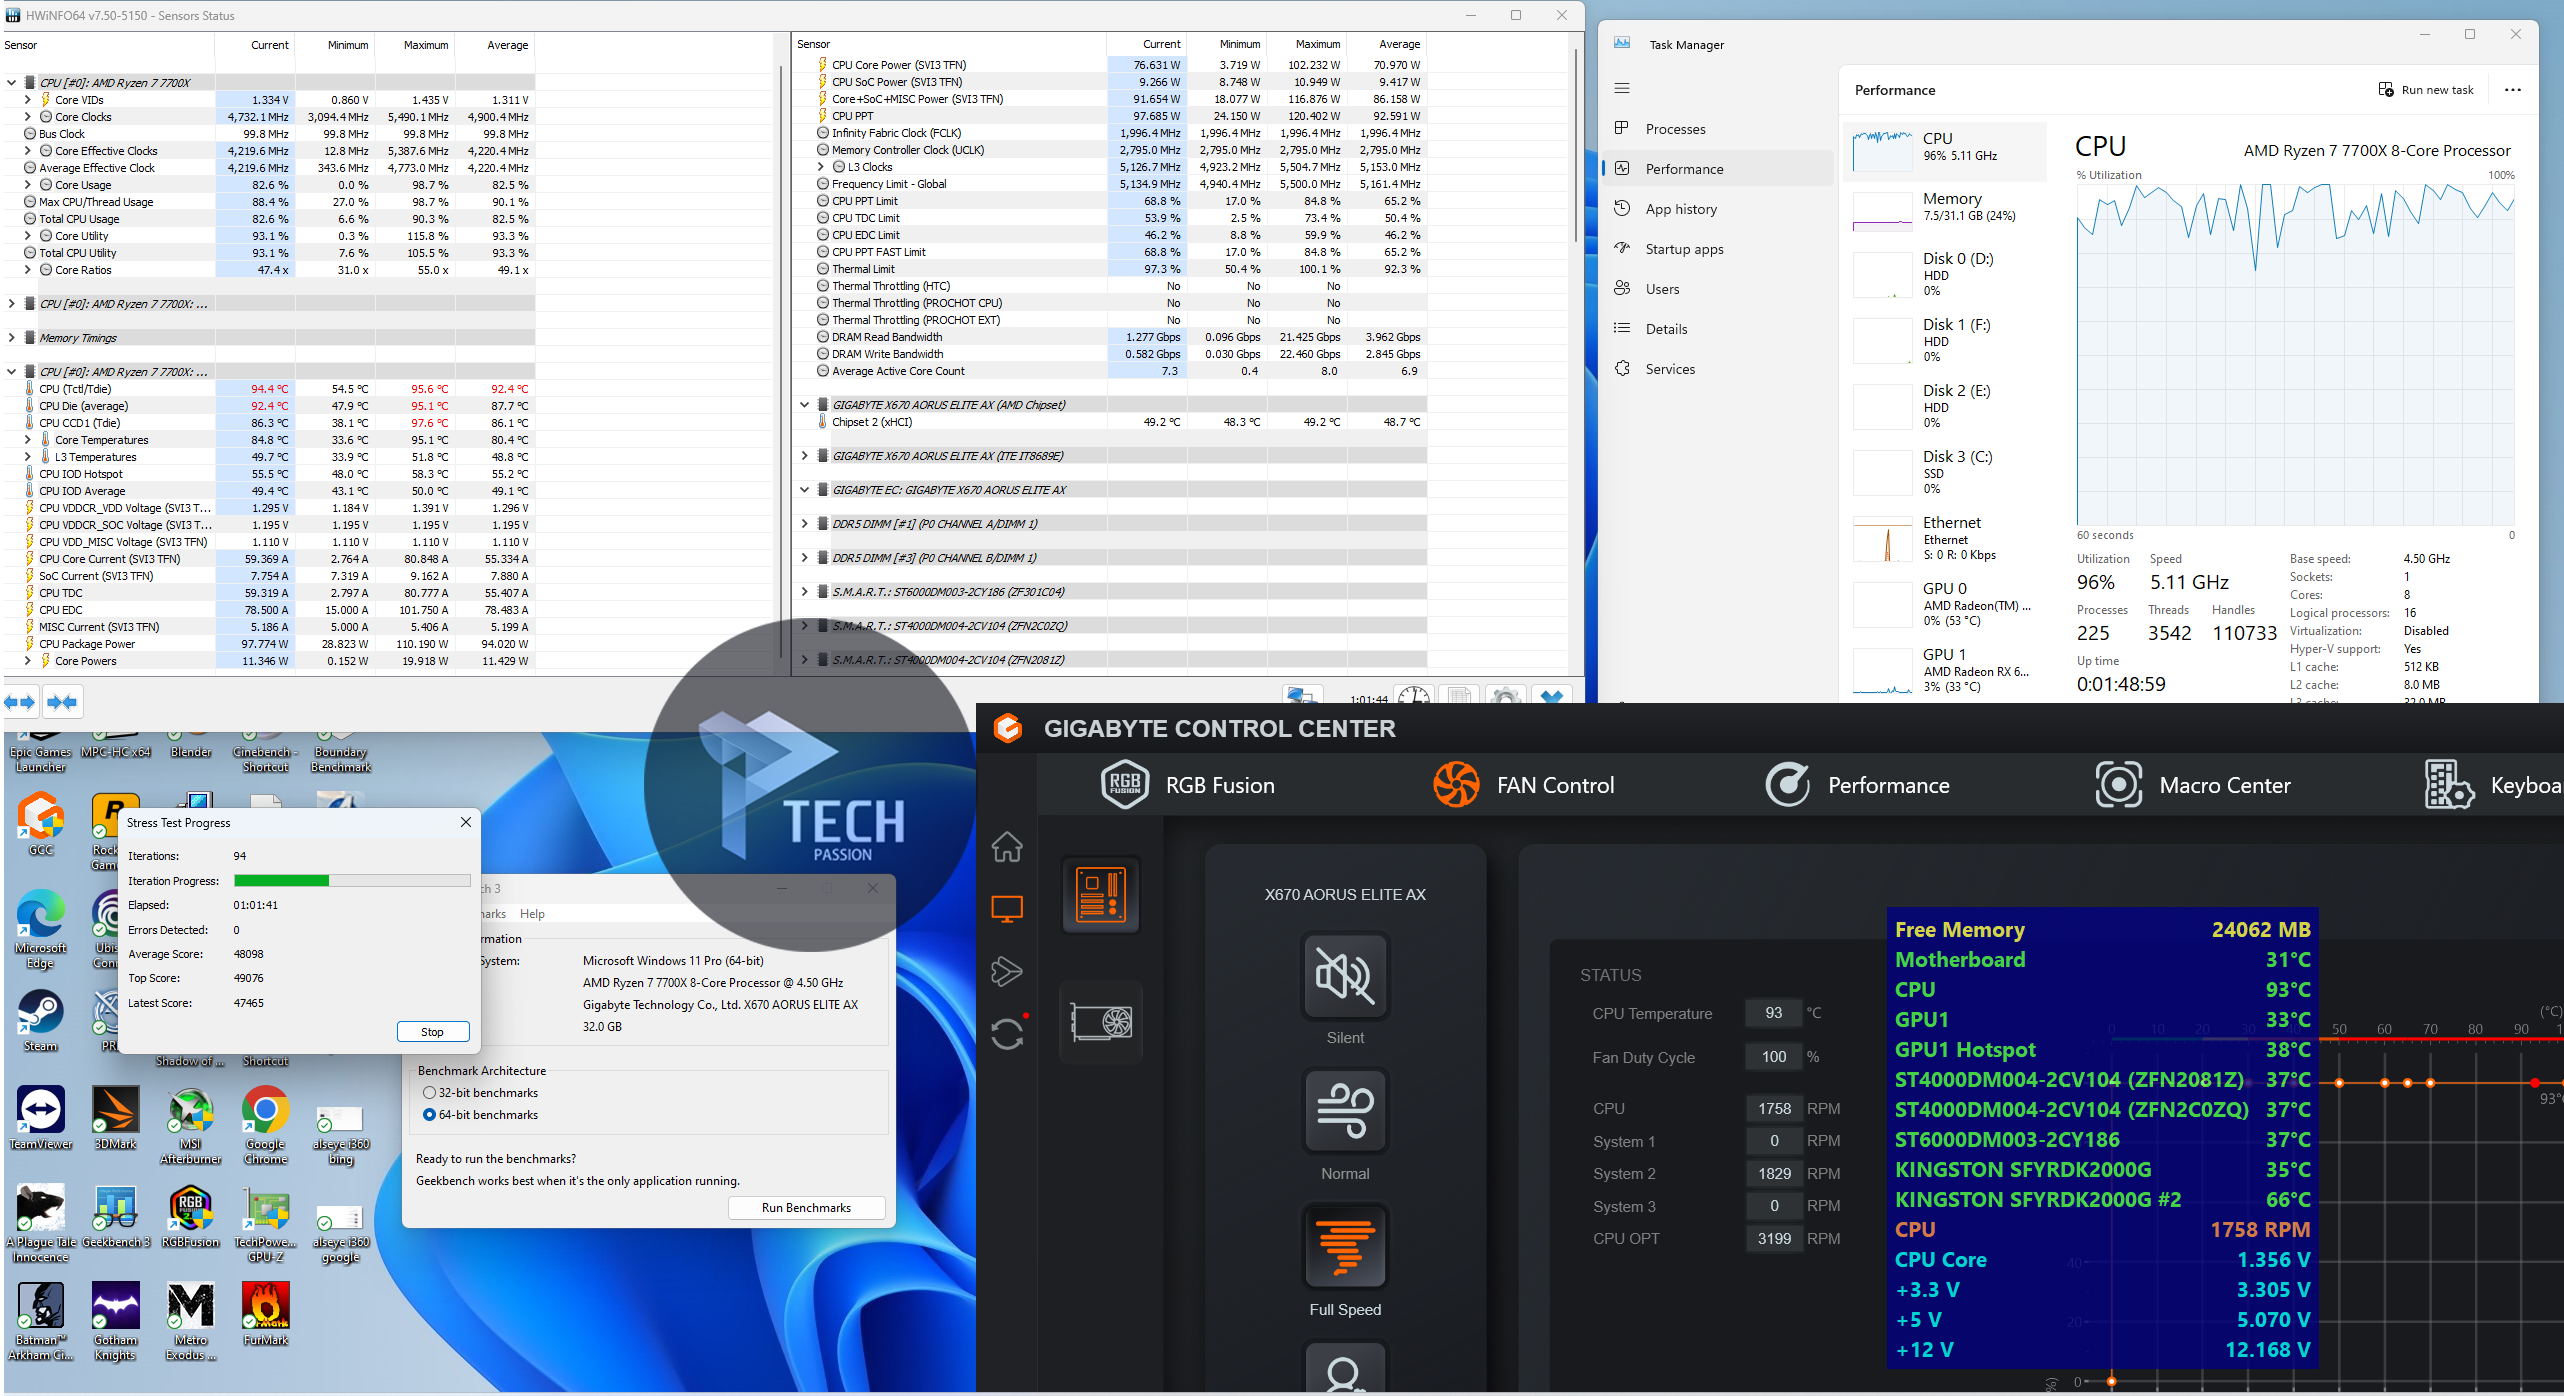Select the Normal fan mode icon

1345,1111
